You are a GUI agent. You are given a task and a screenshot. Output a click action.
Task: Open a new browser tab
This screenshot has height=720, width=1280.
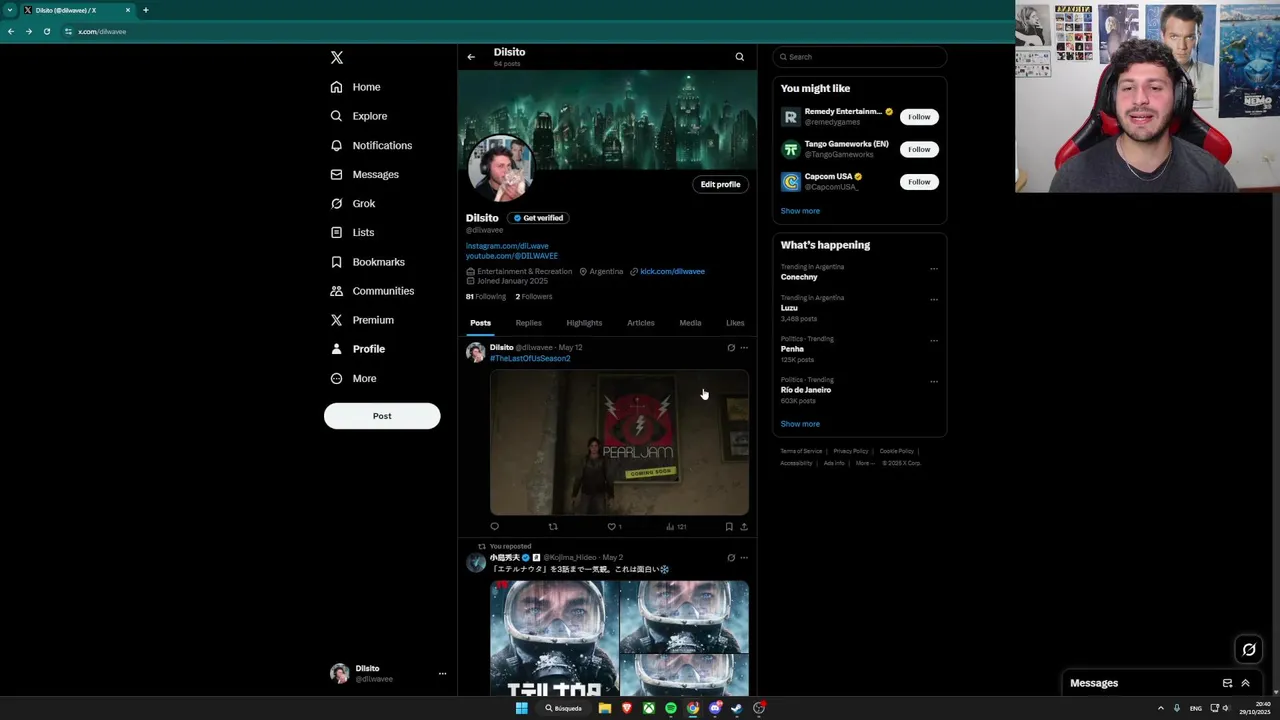(145, 10)
